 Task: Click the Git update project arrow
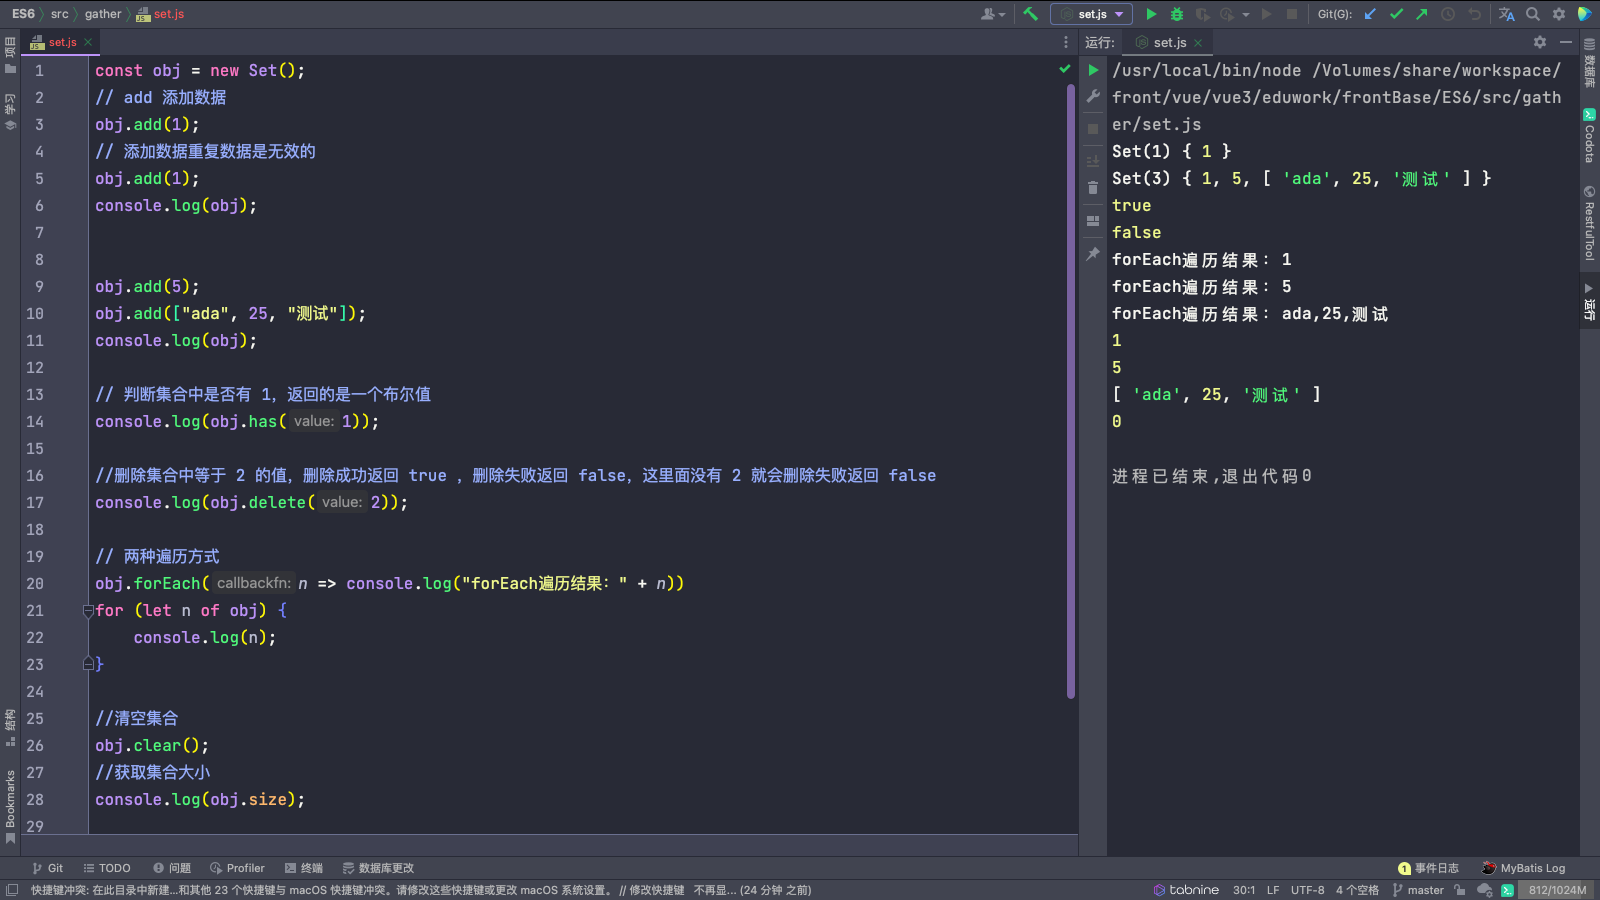pyautogui.click(x=1370, y=14)
